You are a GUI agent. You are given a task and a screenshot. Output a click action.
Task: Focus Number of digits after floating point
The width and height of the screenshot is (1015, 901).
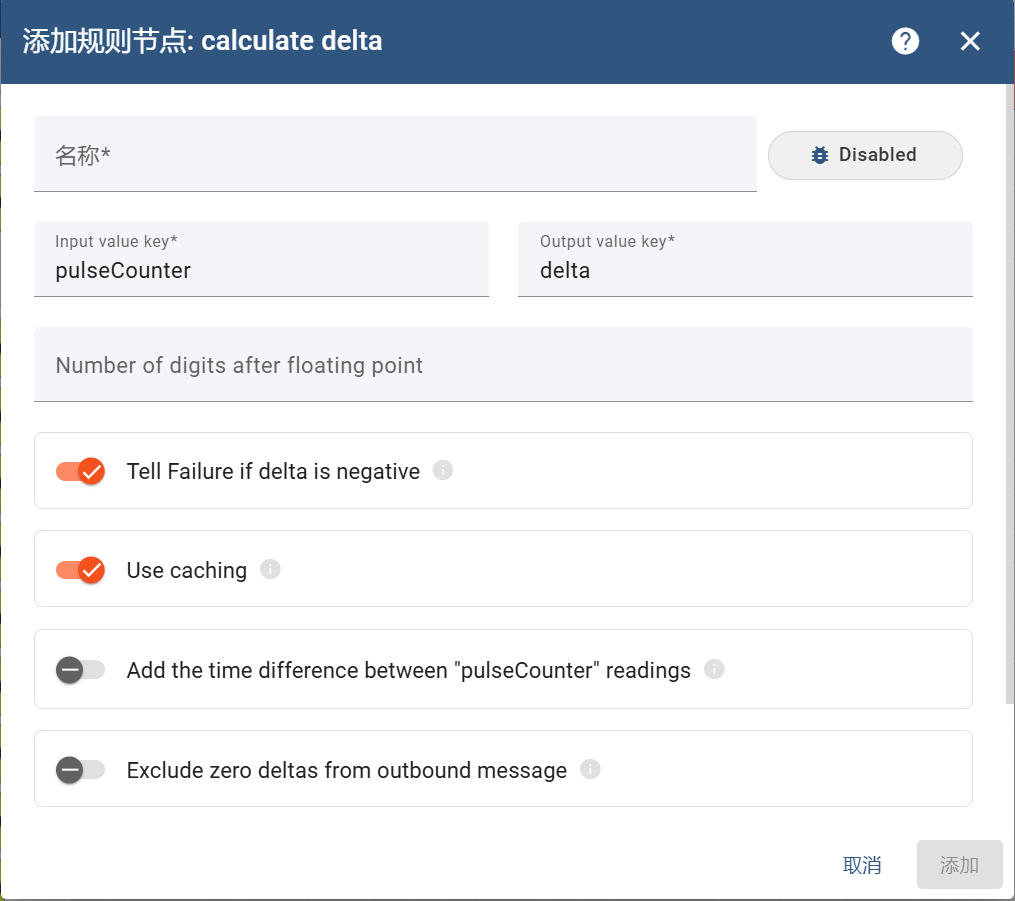click(502, 365)
